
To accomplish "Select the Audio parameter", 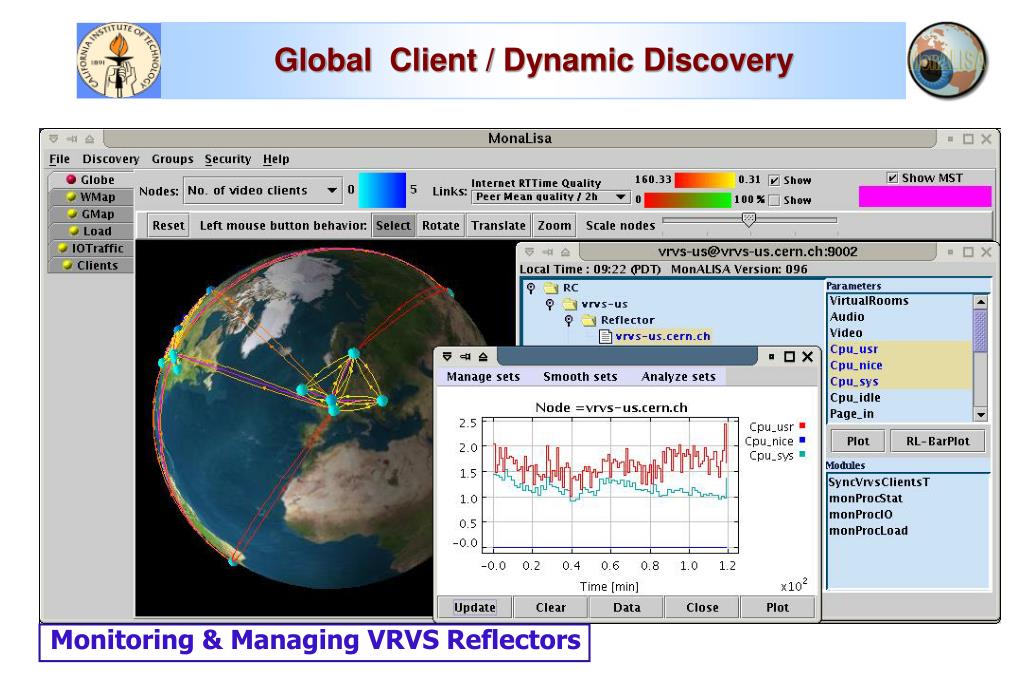I will click(x=901, y=317).
